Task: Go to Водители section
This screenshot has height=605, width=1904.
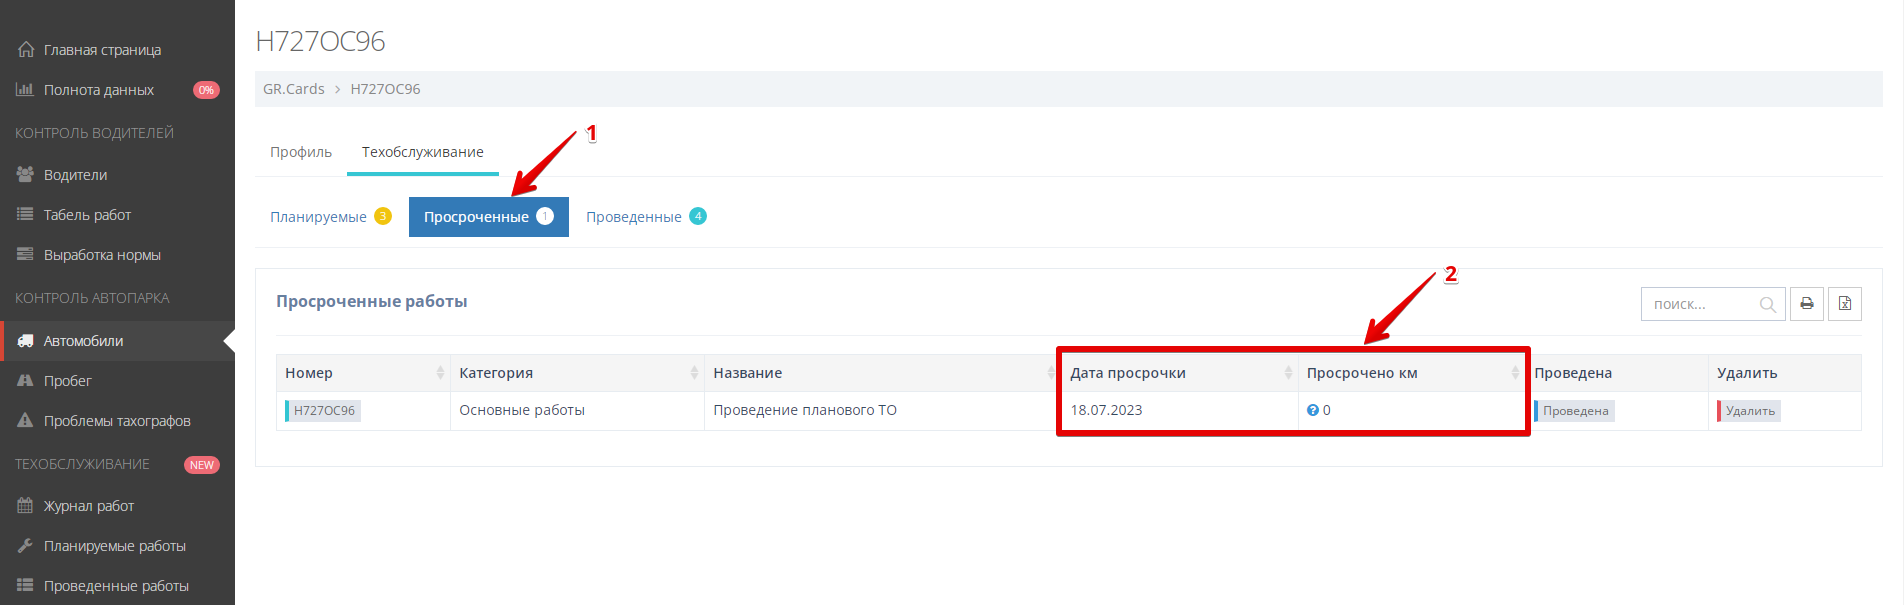Action: coord(75,175)
